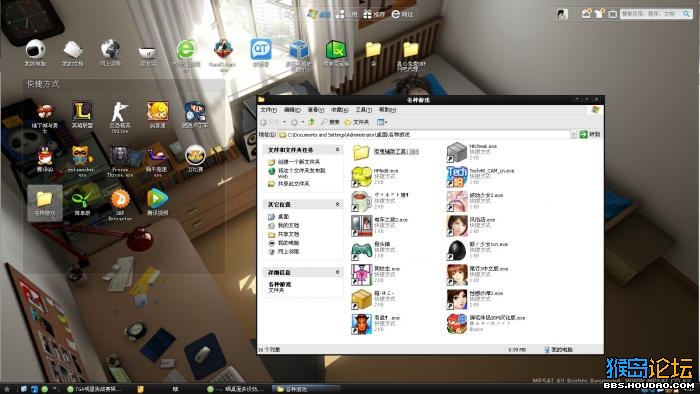Viewport: 700px width, 394px height.
Task: Click the 网址 item in top bar
Action: point(402,14)
